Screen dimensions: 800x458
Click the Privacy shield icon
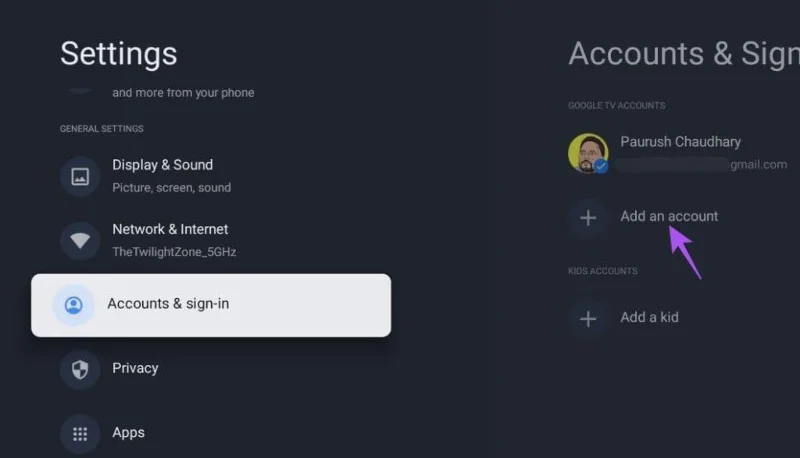click(80, 369)
